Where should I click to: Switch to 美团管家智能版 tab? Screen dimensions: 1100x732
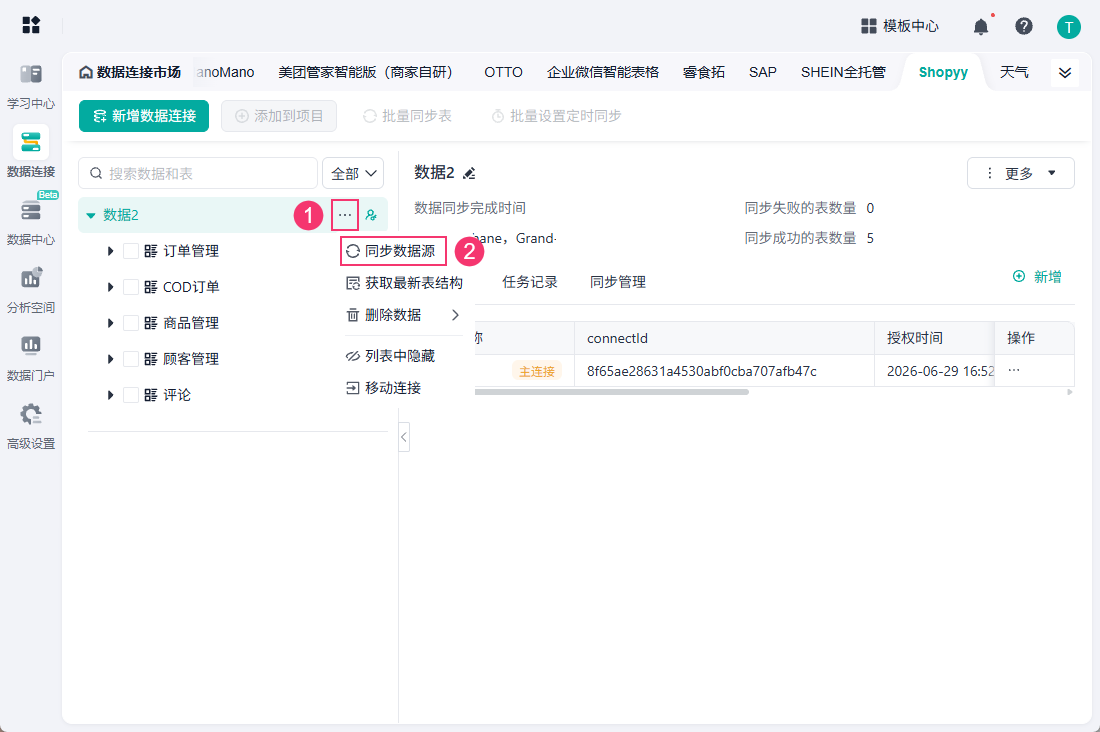pyautogui.click(x=365, y=72)
